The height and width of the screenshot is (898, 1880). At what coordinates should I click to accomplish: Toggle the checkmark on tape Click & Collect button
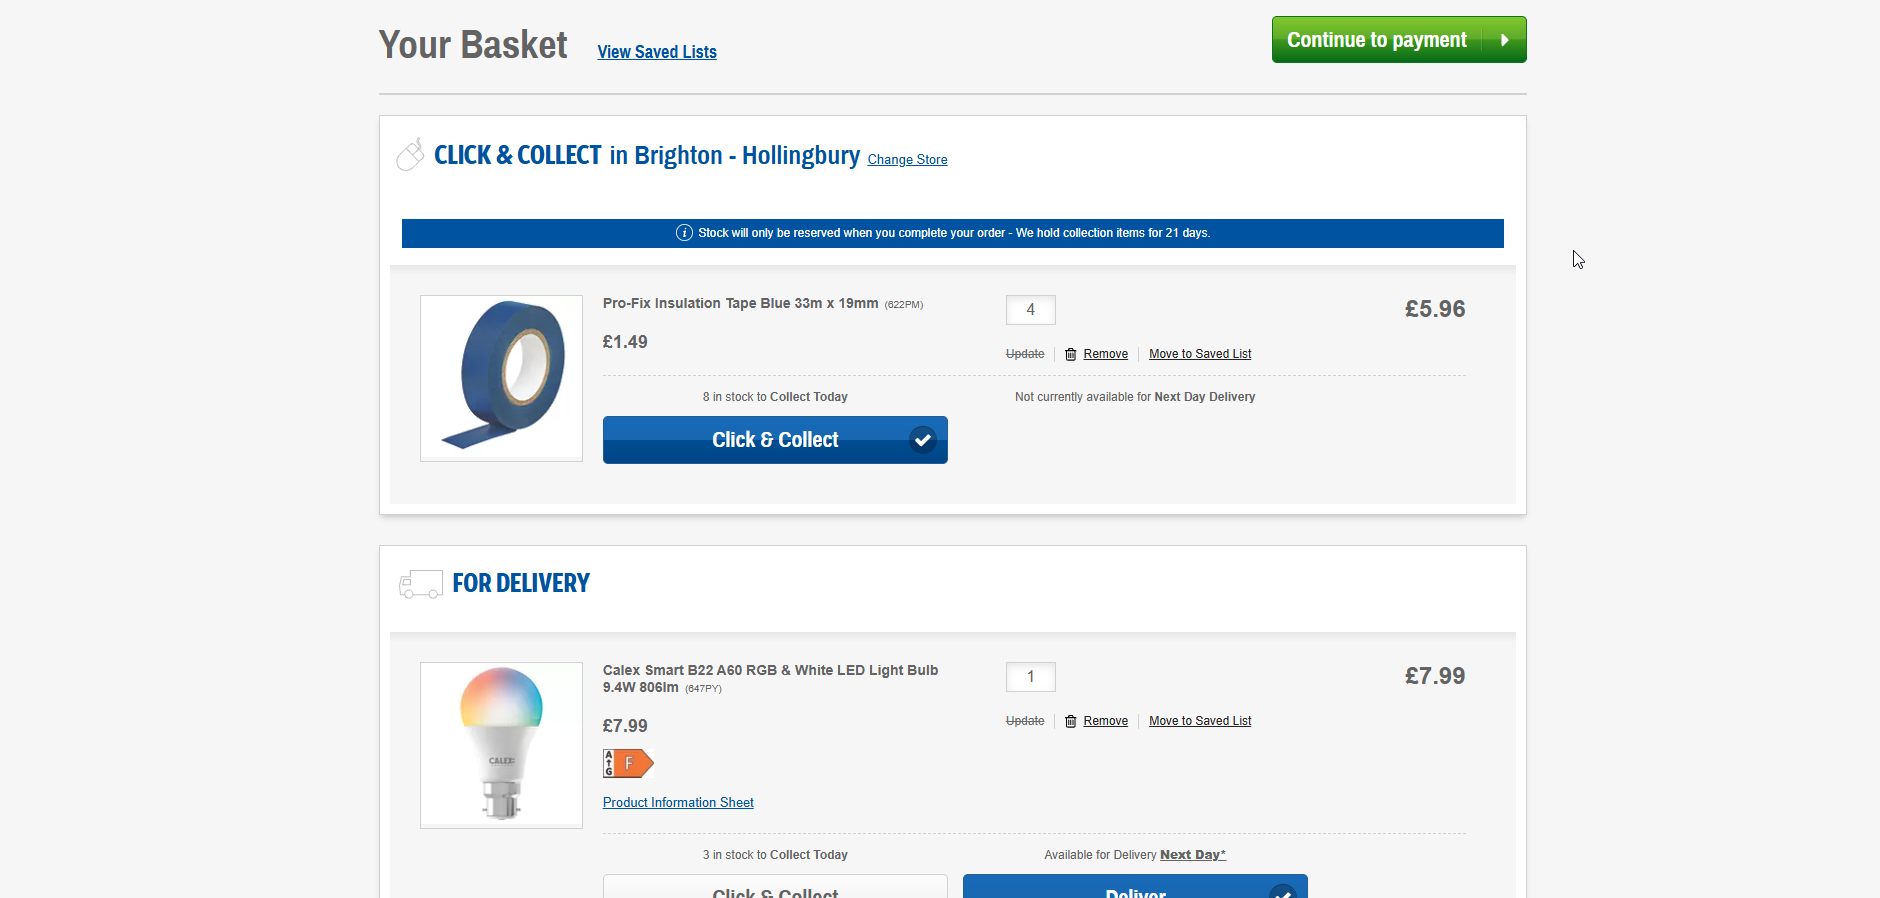pyautogui.click(x=923, y=440)
